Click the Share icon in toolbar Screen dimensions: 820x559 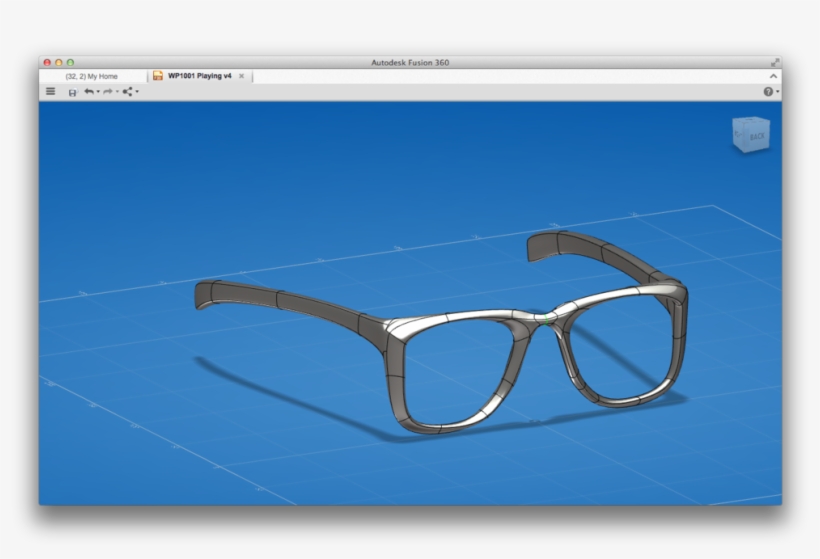(x=127, y=91)
